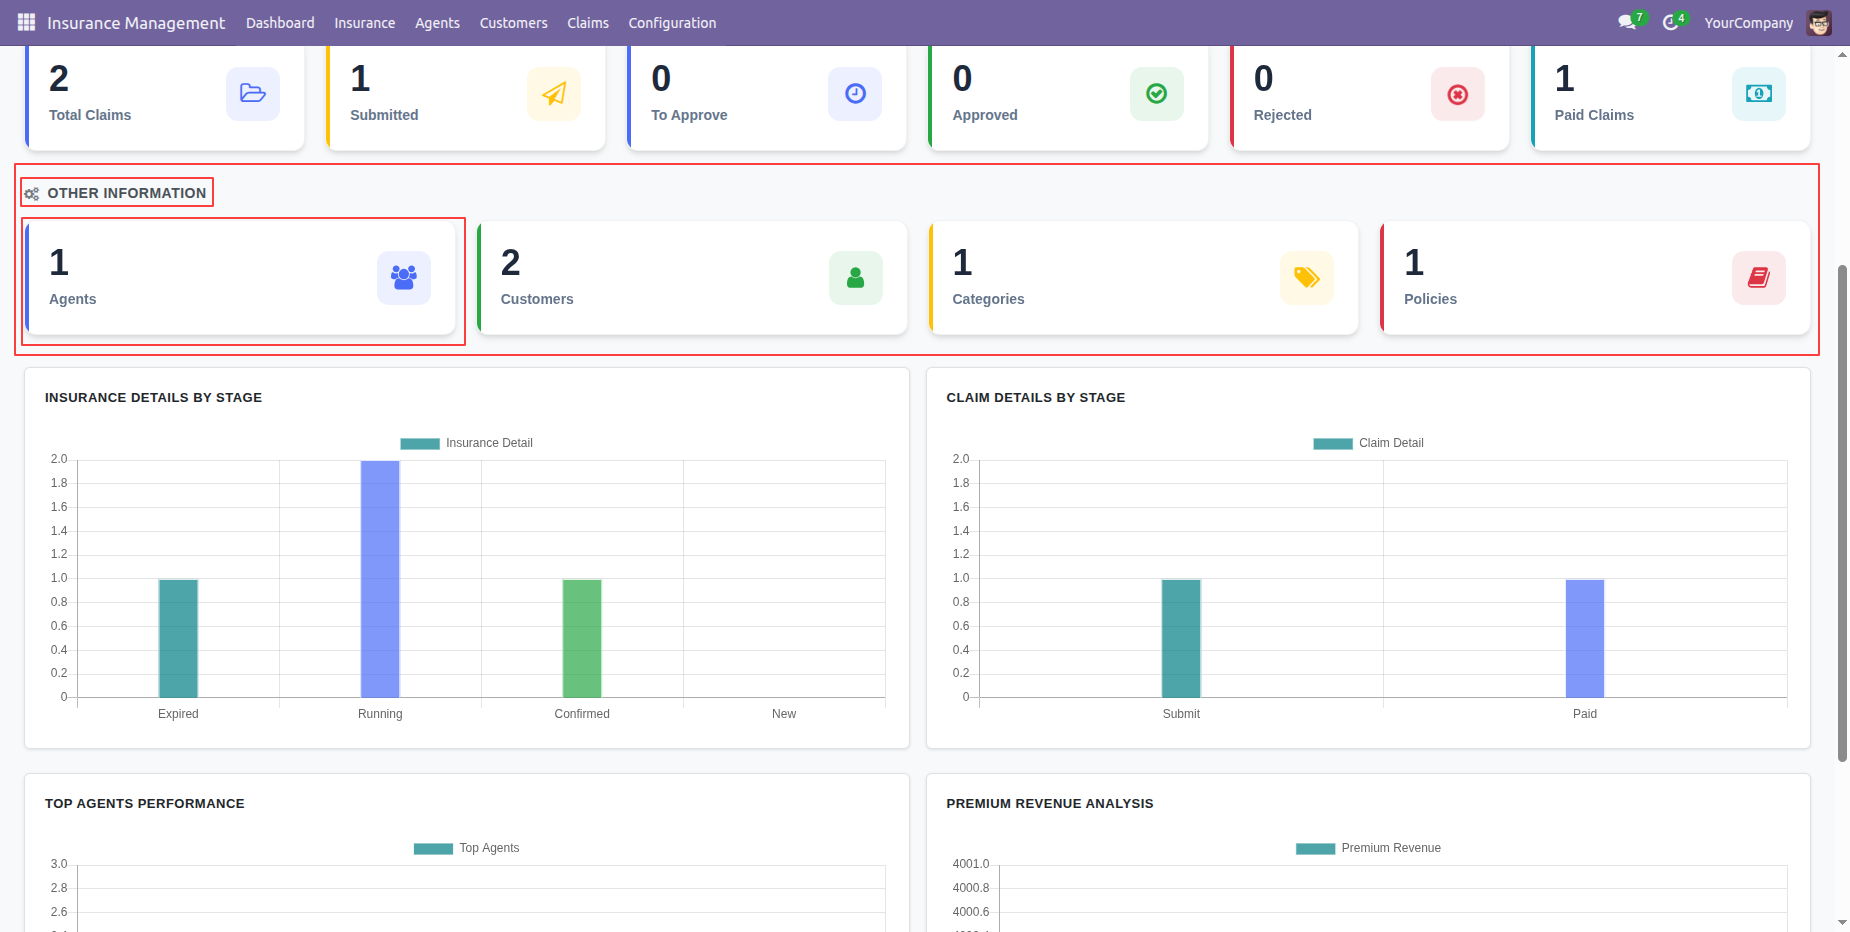Click the Customers person icon

[856, 278]
